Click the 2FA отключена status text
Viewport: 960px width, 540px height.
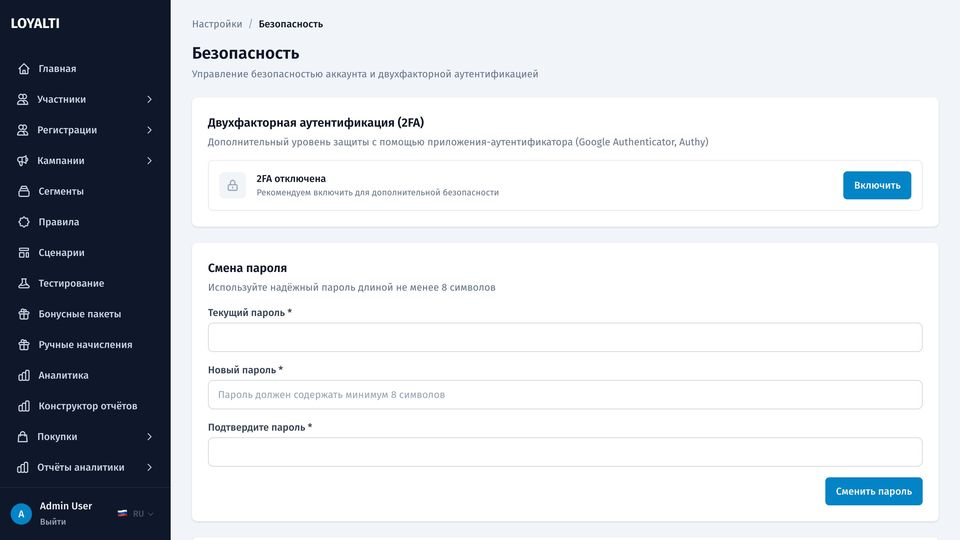point(291,179)
